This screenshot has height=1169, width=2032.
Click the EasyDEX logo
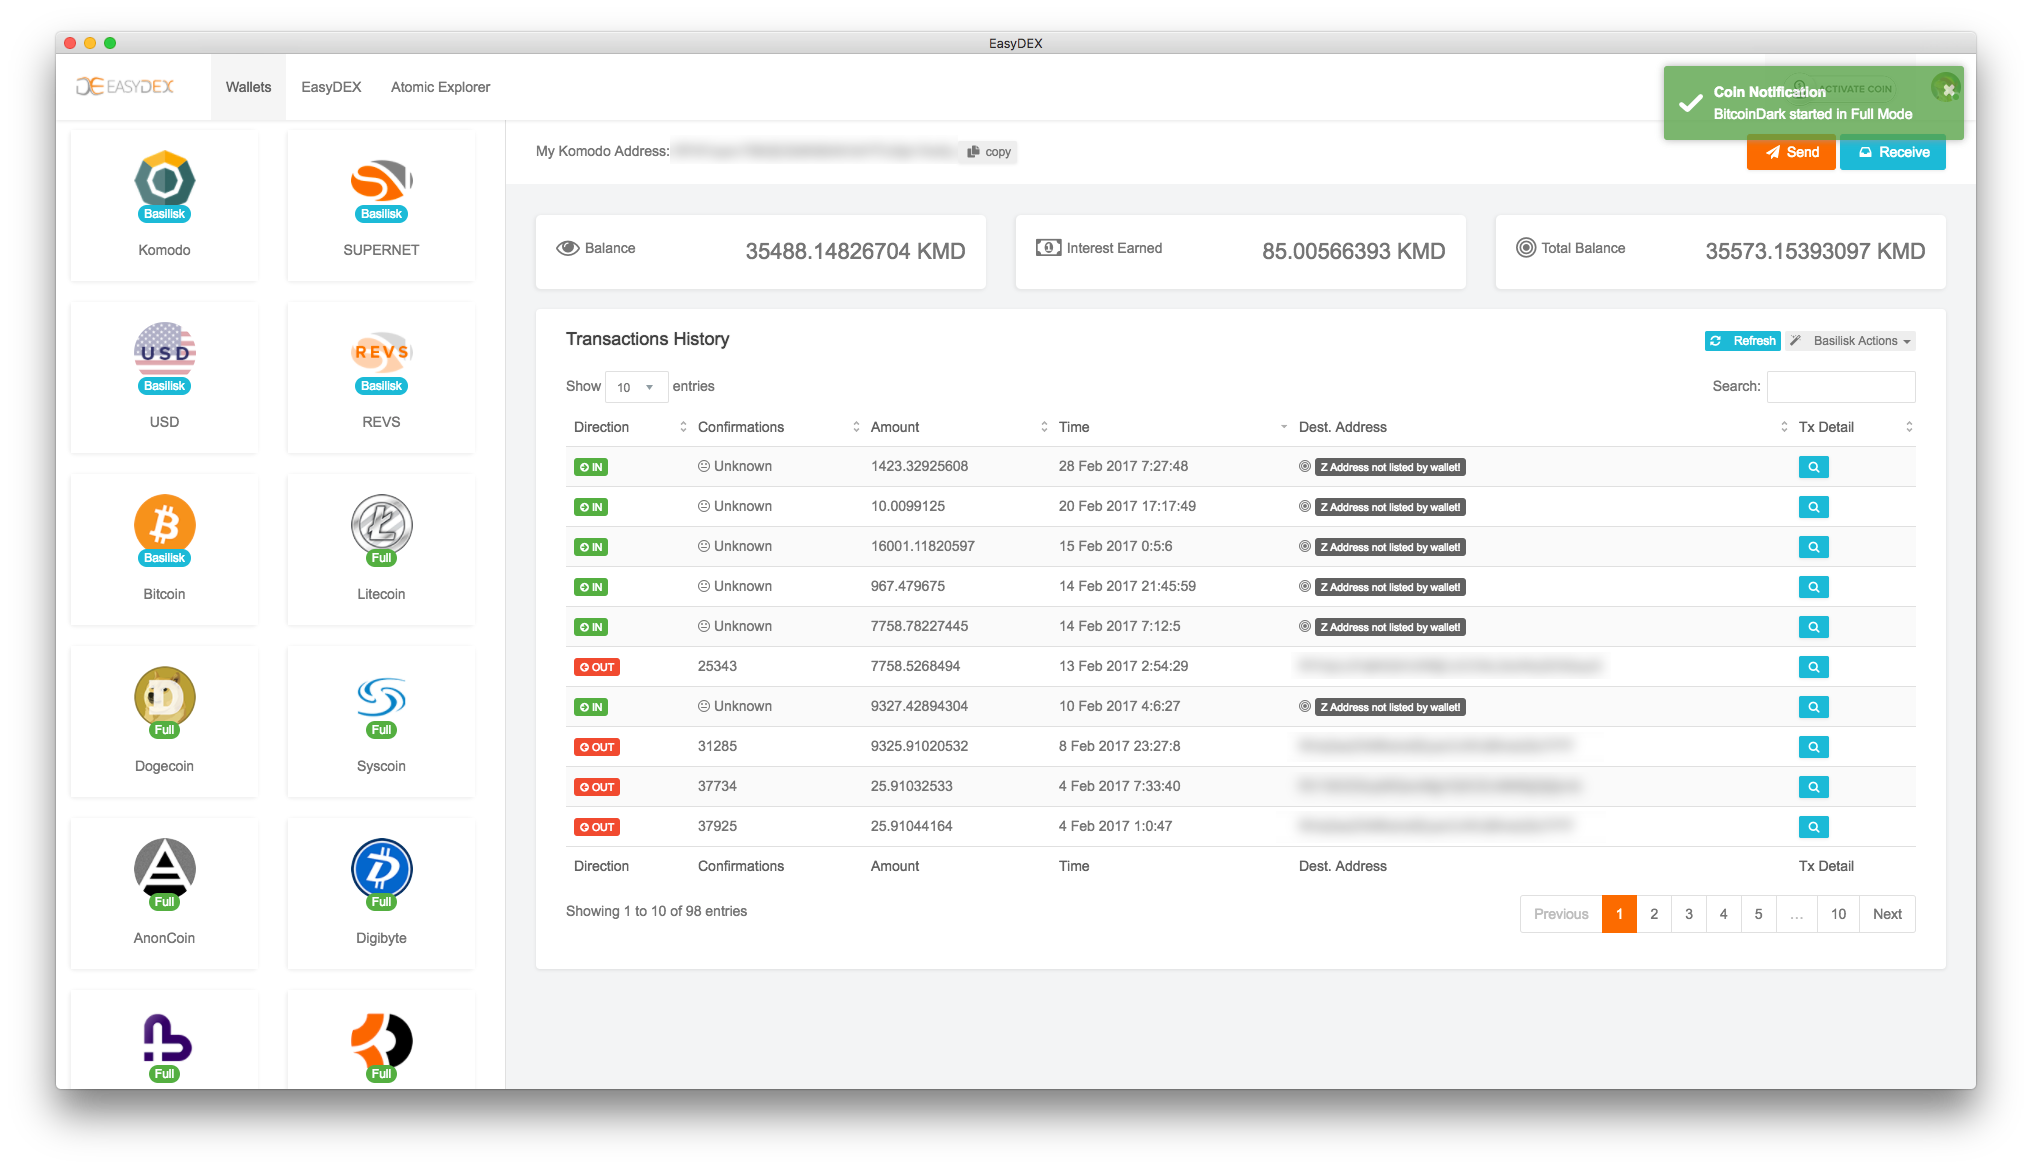pyautogui.click(x=125, y=87)
